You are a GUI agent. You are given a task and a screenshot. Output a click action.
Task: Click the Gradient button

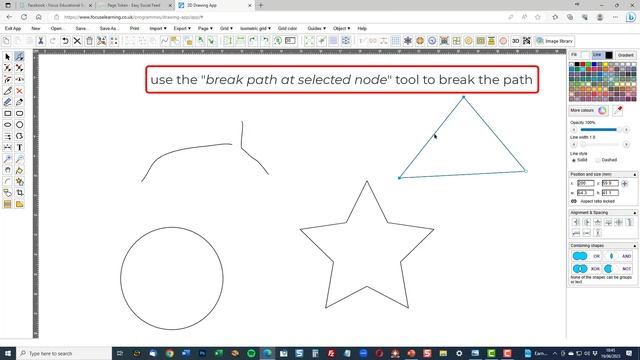tap(625, 55)
